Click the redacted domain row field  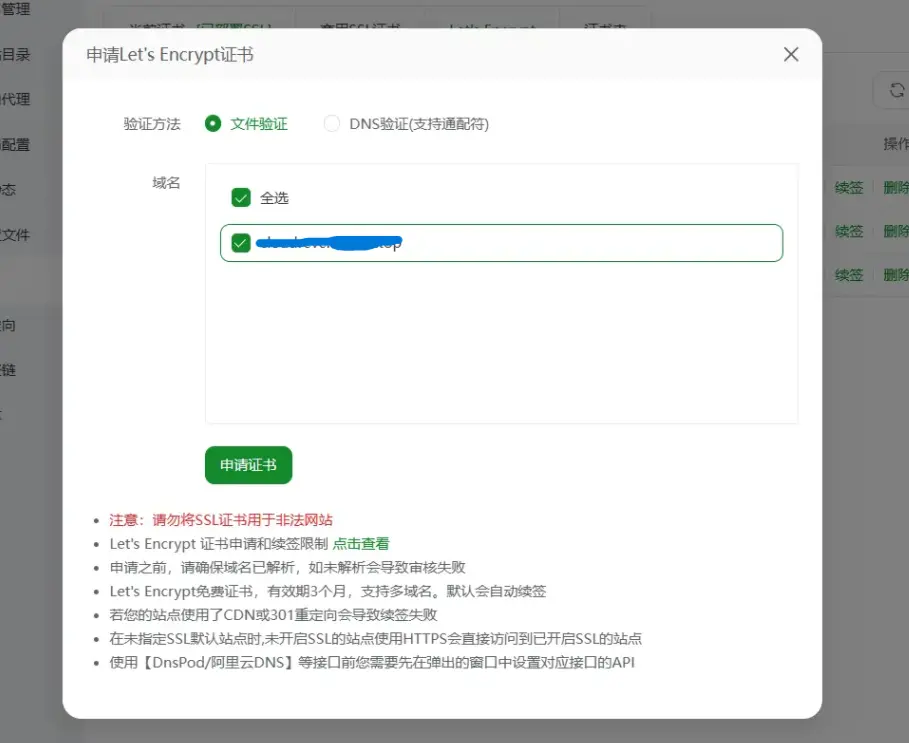pyautogui.click(x=501, y=243)
